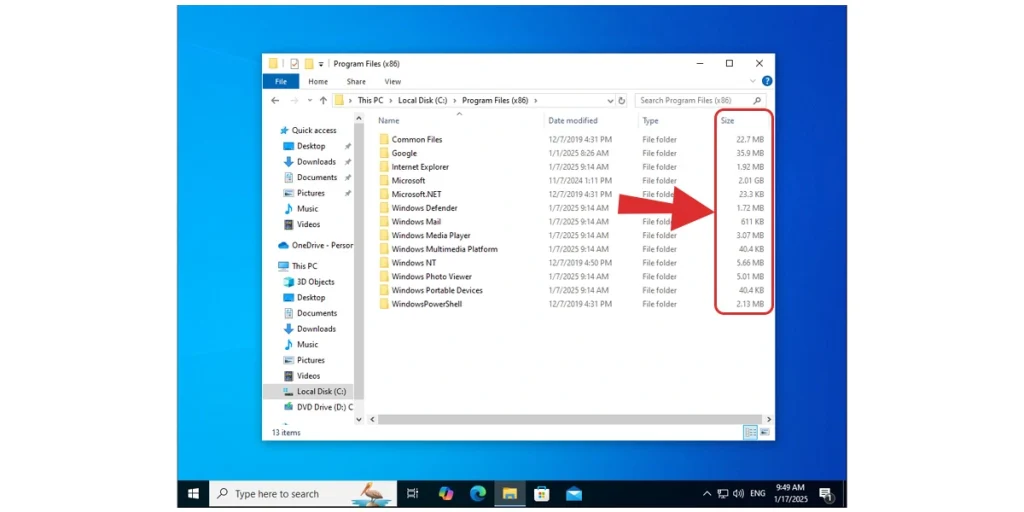1024x512 pixels.
Task: Click the Windows Defender folder icon
Action: (x=384, y=208)
